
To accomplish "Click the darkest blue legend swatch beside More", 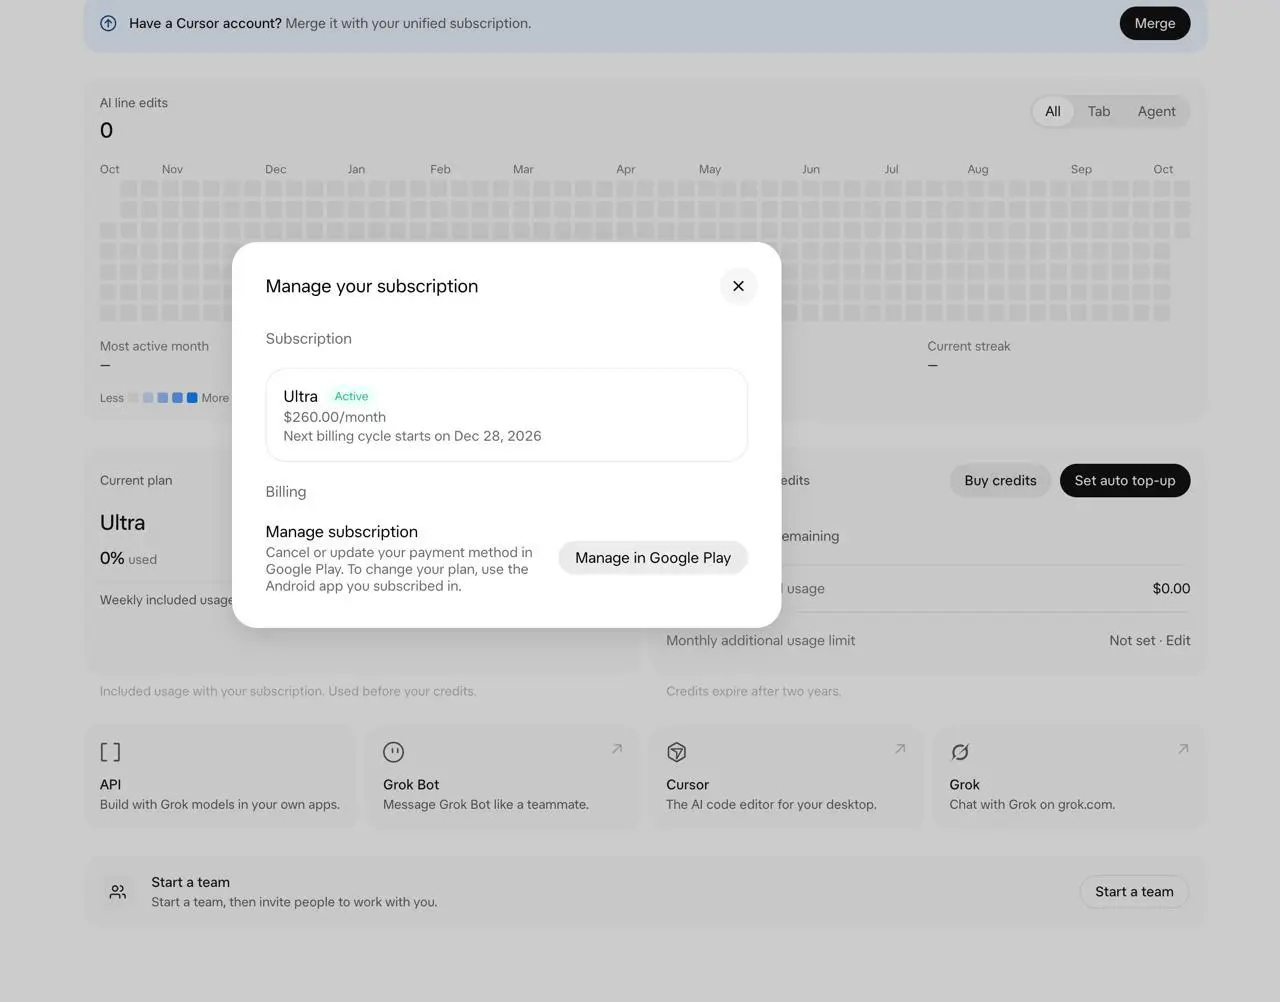I will tap(192, 398).
